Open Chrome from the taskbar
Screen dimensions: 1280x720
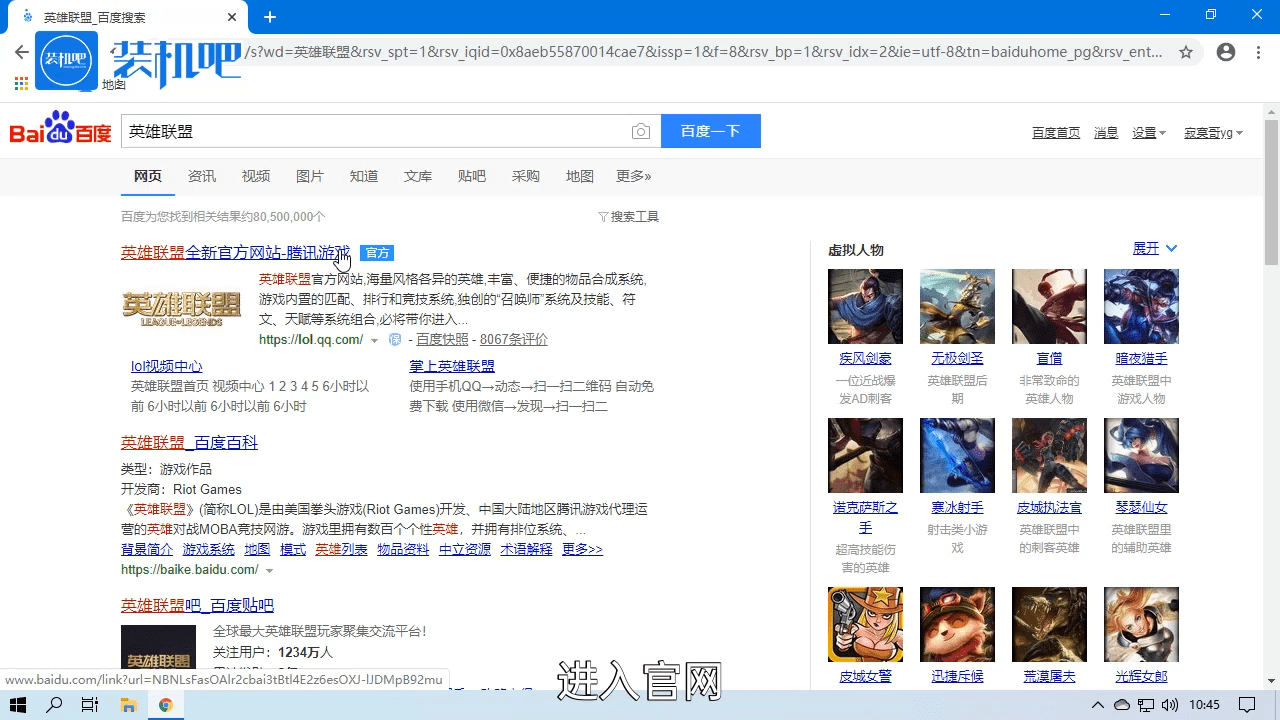[167, 705]
